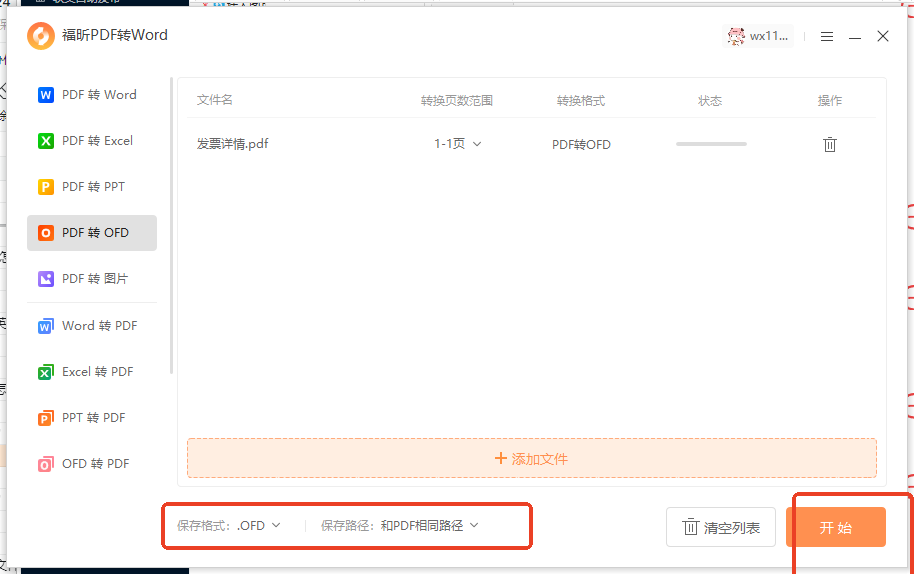Switch to OFD 转 PDF mode

92,464
